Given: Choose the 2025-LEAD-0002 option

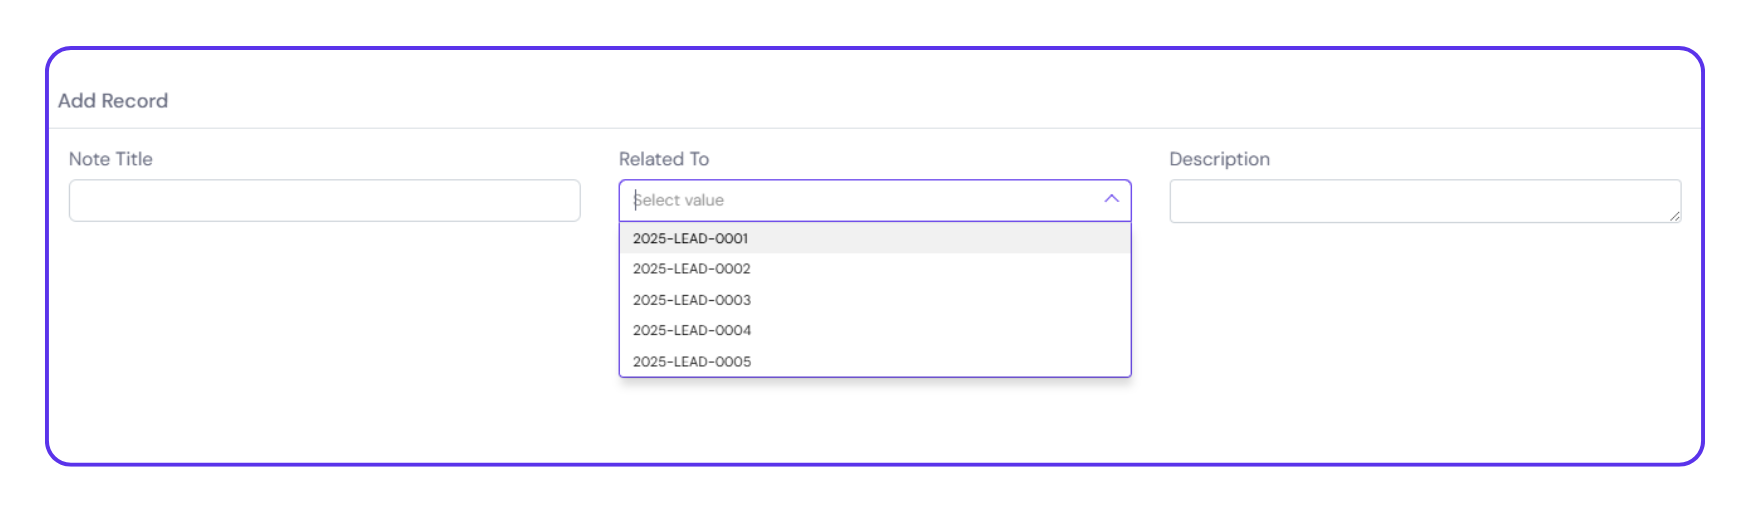Looking at the screenshot, I should pyautogui.click(x=692, y=269).
